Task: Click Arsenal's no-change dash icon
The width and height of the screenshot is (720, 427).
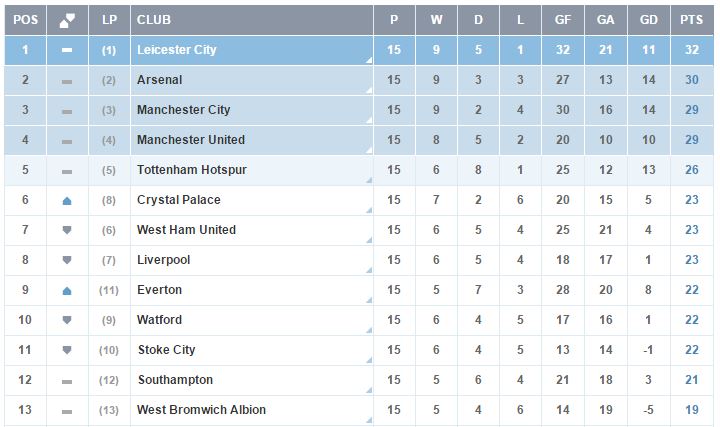Action: tap(67, 82)
